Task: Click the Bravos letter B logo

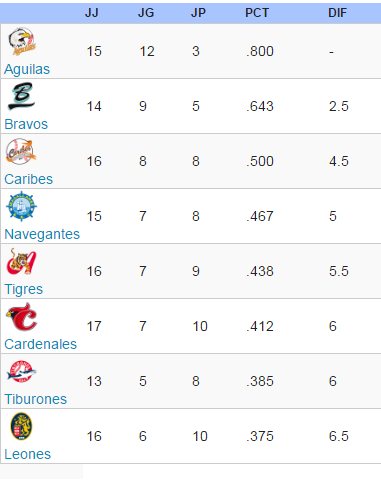Action: pyautogui.click(x=21, y=97)
